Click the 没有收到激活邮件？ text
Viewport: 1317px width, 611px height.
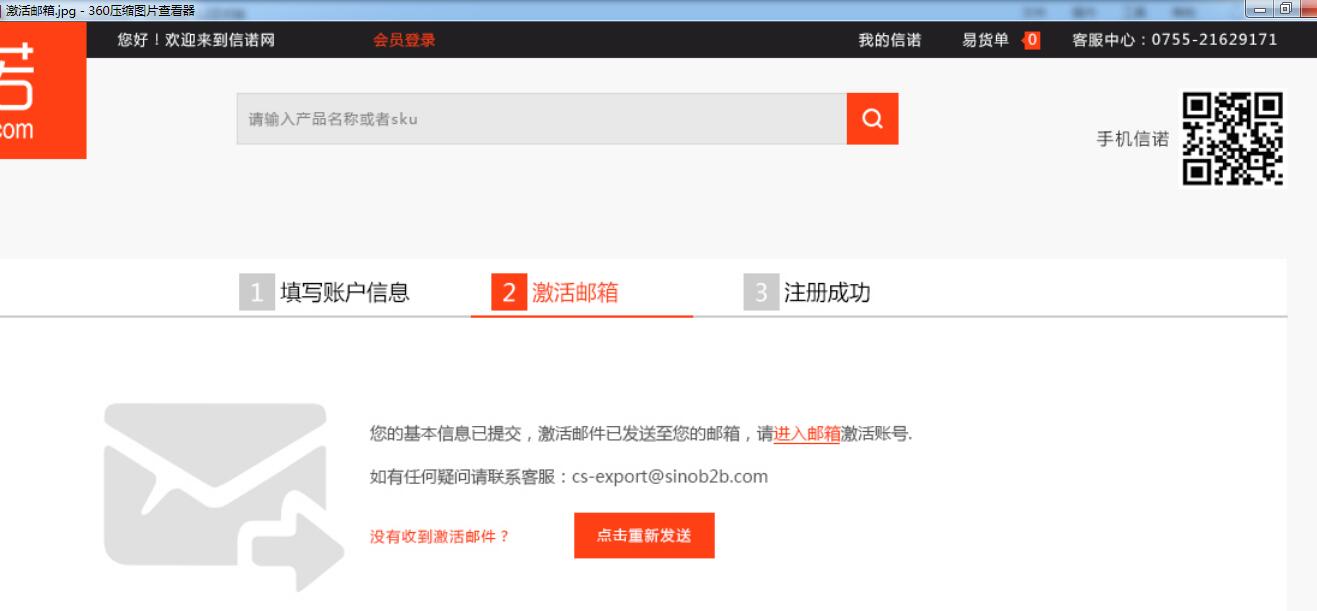[x=440, y=537]
